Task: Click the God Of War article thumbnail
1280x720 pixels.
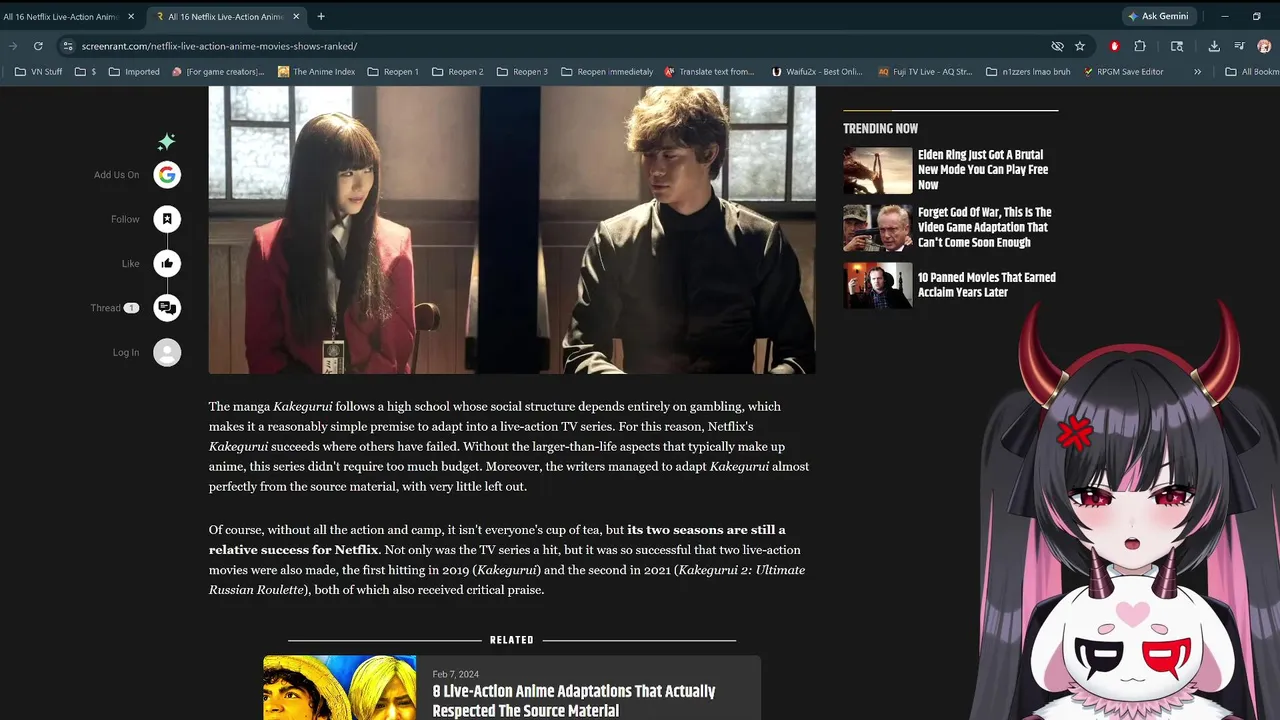Action: 878,228
